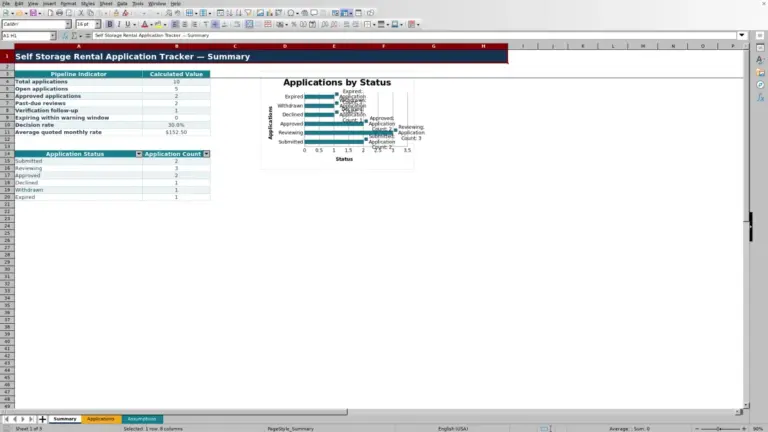The width and height of the screenshot is (768, 432).
Task: Open the Sheet menu
Action: pyautogui.click(x=106, y=3)
